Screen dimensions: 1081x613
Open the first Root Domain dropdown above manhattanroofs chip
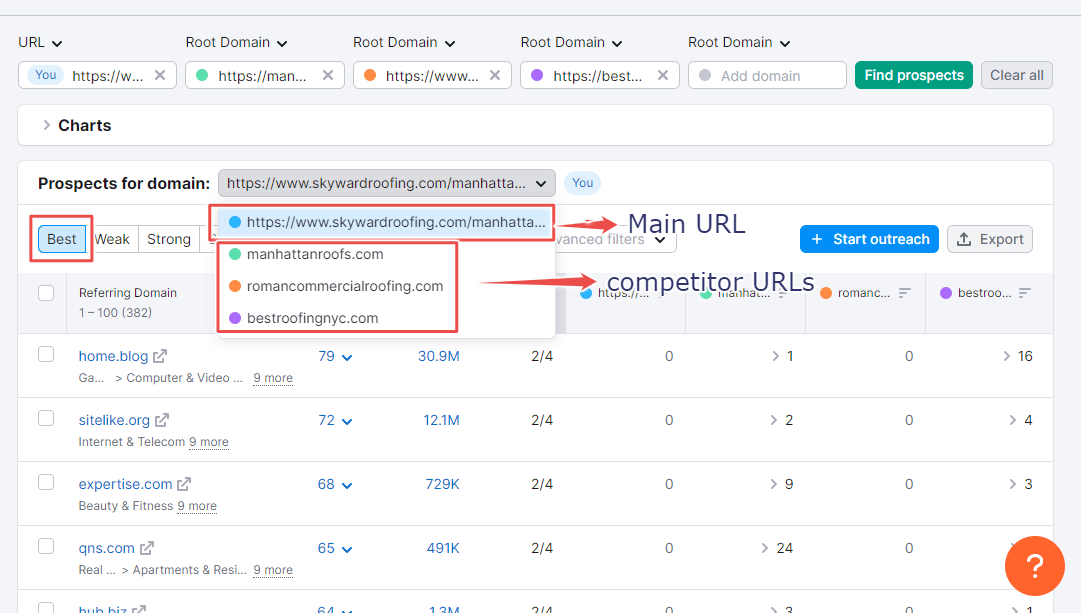tap(236, 43)
